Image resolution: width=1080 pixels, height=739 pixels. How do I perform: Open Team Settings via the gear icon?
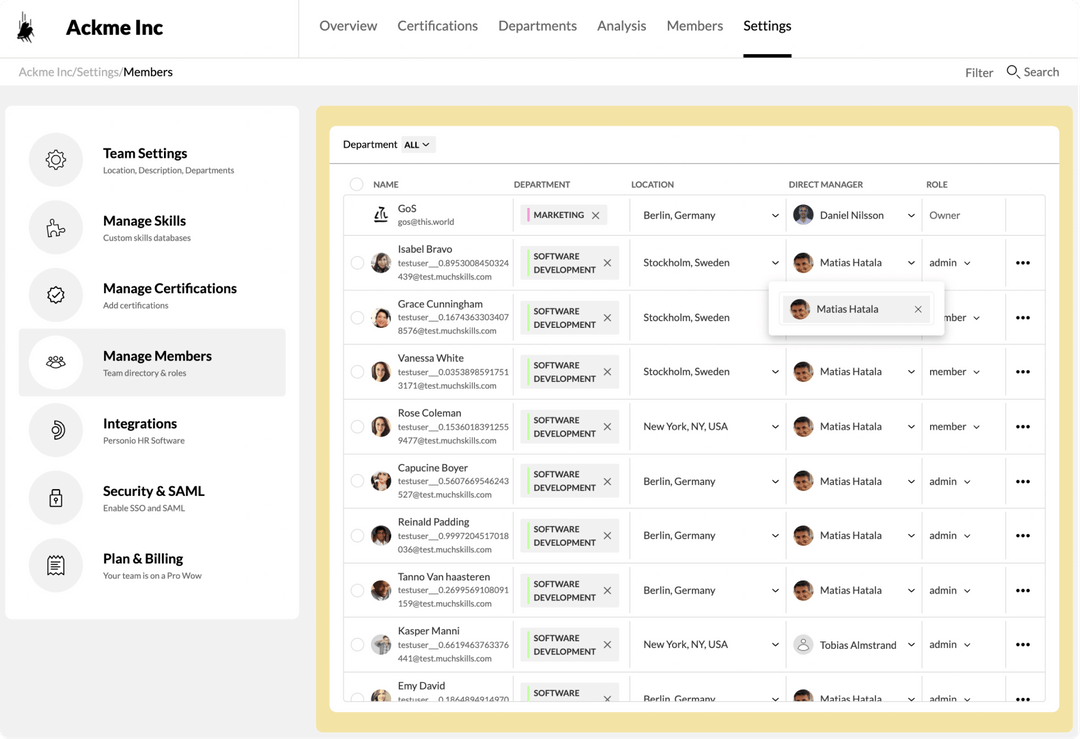[56, 160]
